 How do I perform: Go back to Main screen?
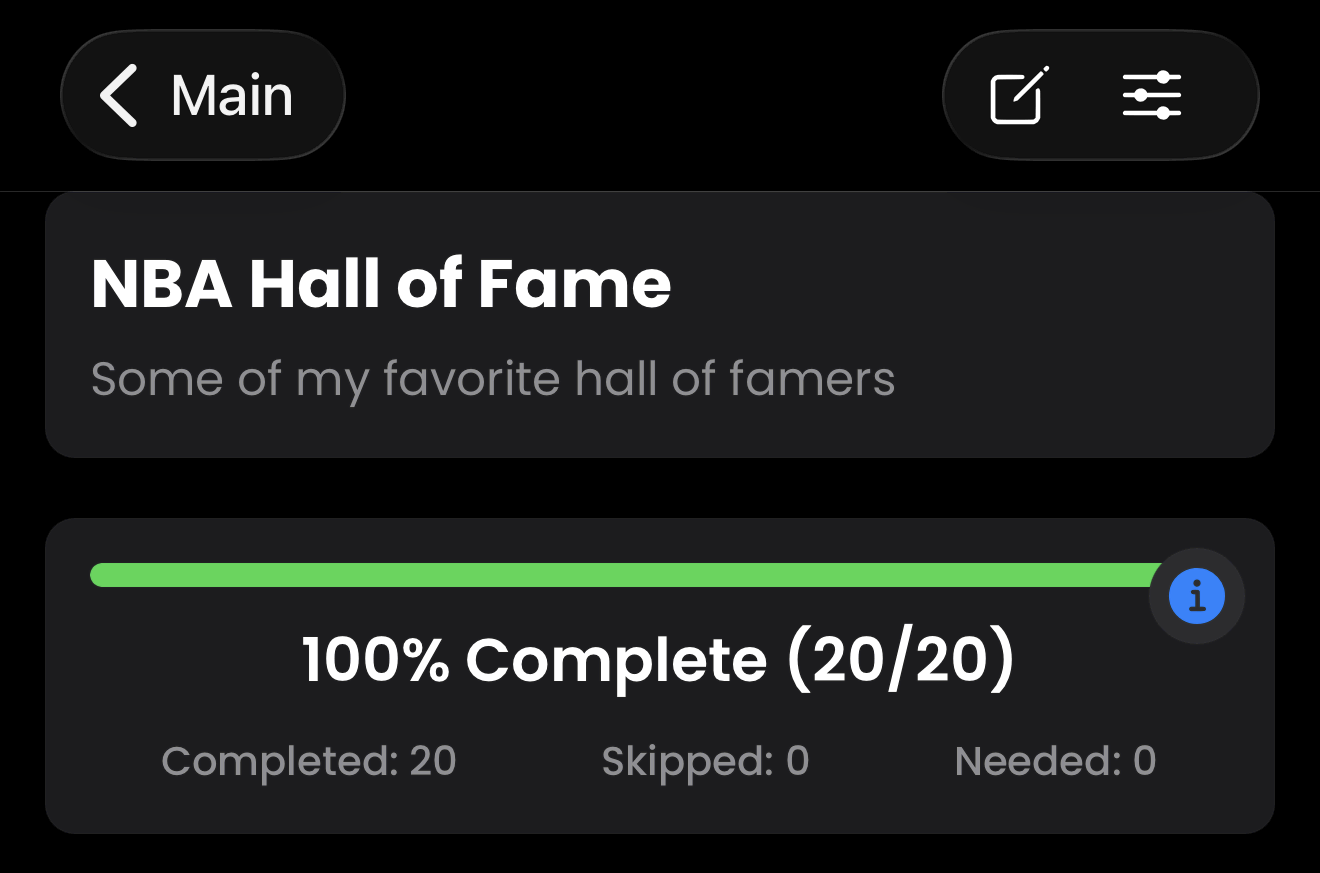(x=203, y=96)
